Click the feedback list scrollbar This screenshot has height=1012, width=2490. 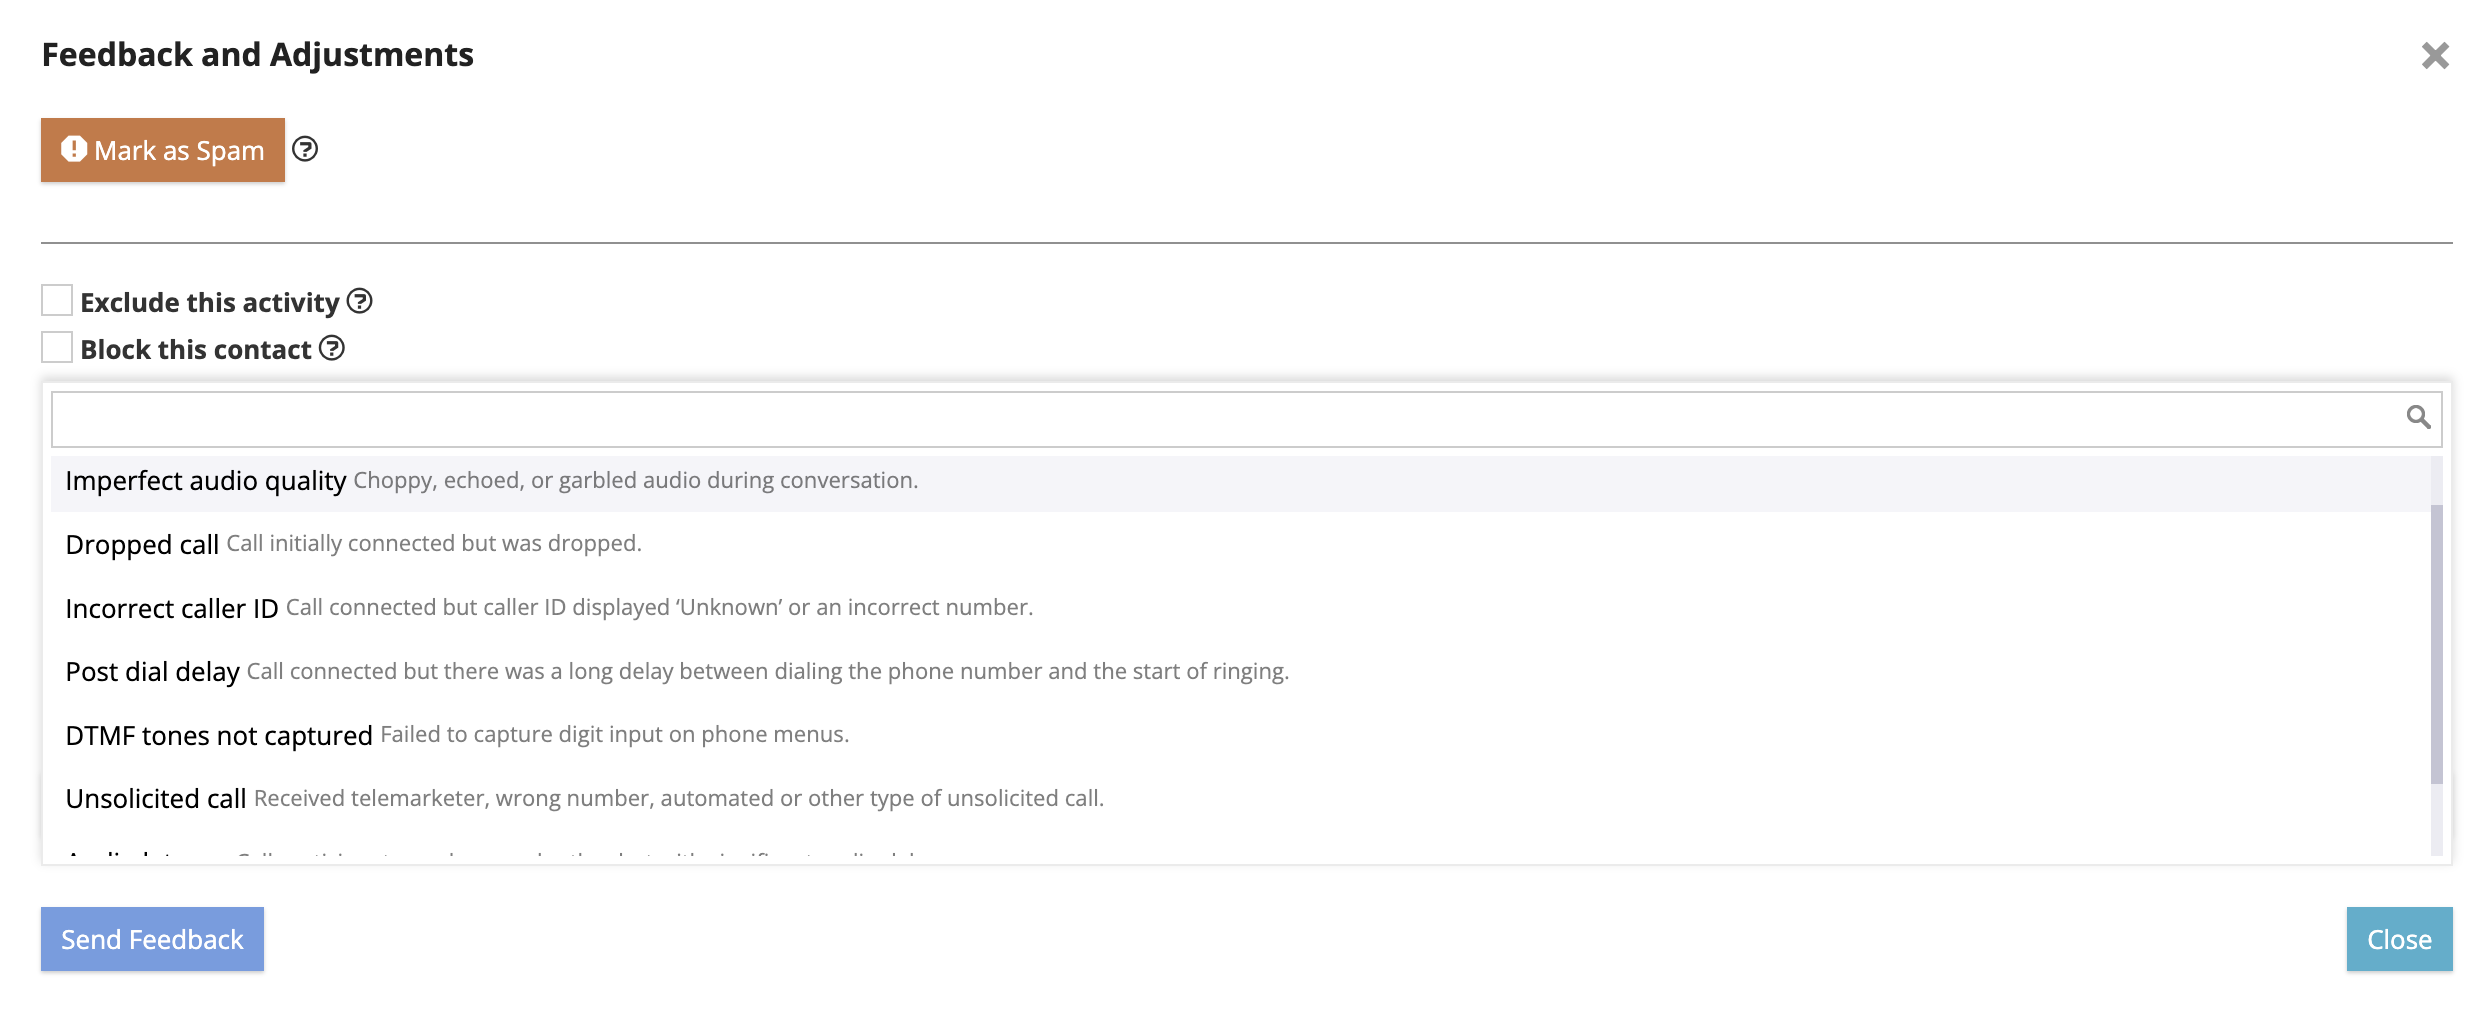coord(2436,640)
